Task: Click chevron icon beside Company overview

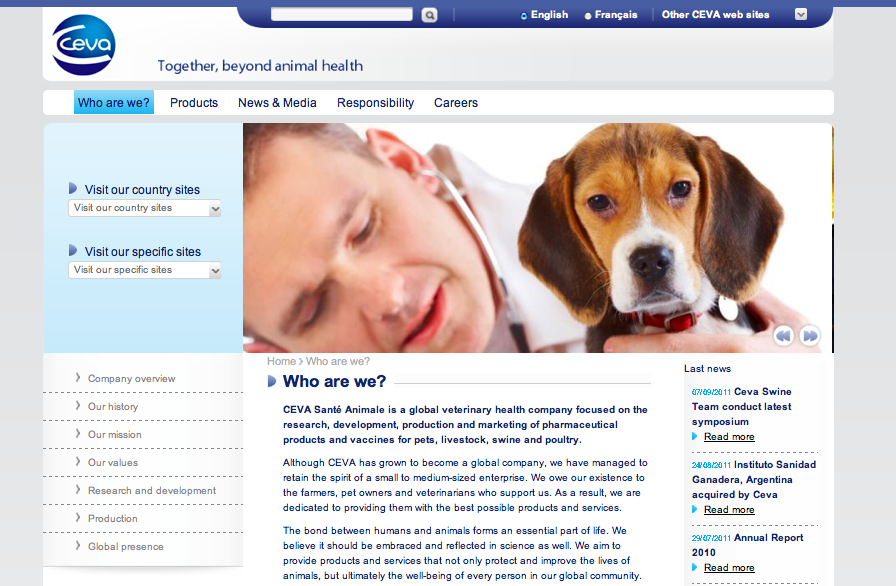Action: click(78, 378)
